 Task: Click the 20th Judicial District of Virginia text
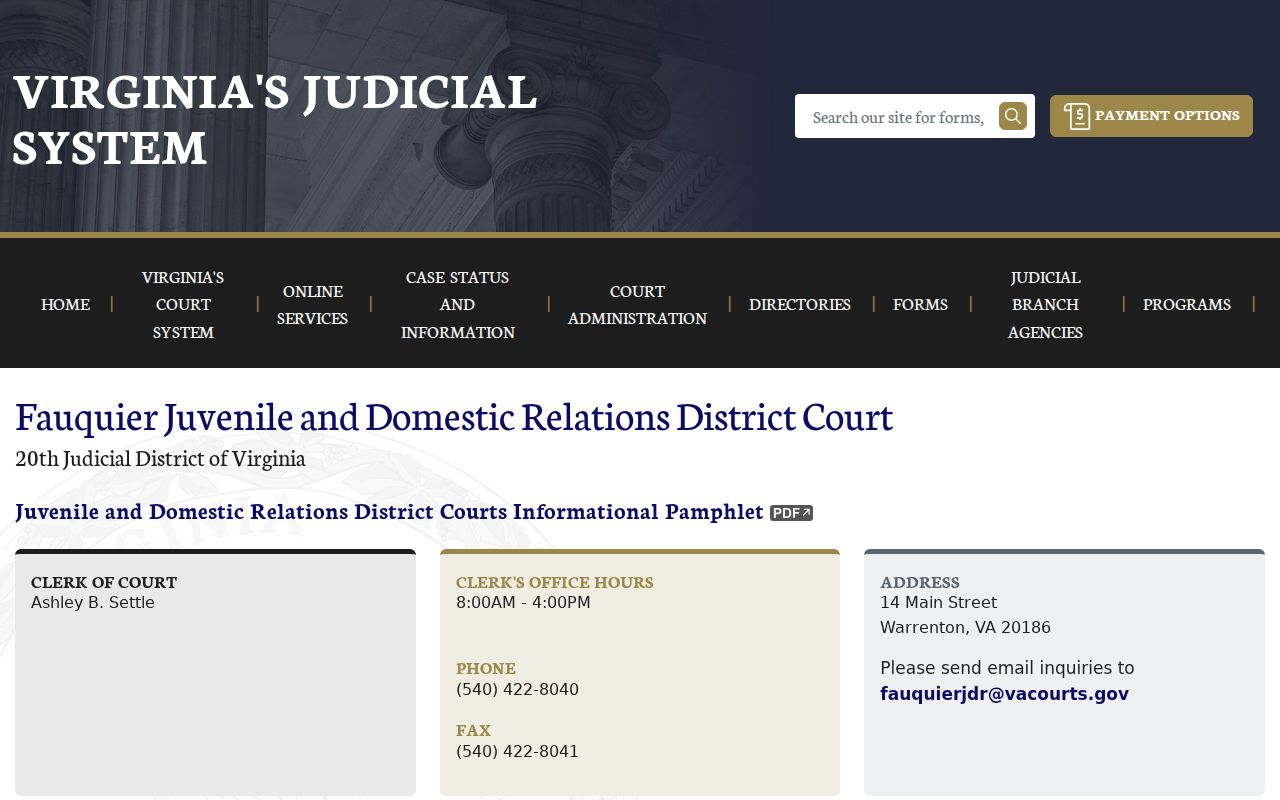[160, 459]
